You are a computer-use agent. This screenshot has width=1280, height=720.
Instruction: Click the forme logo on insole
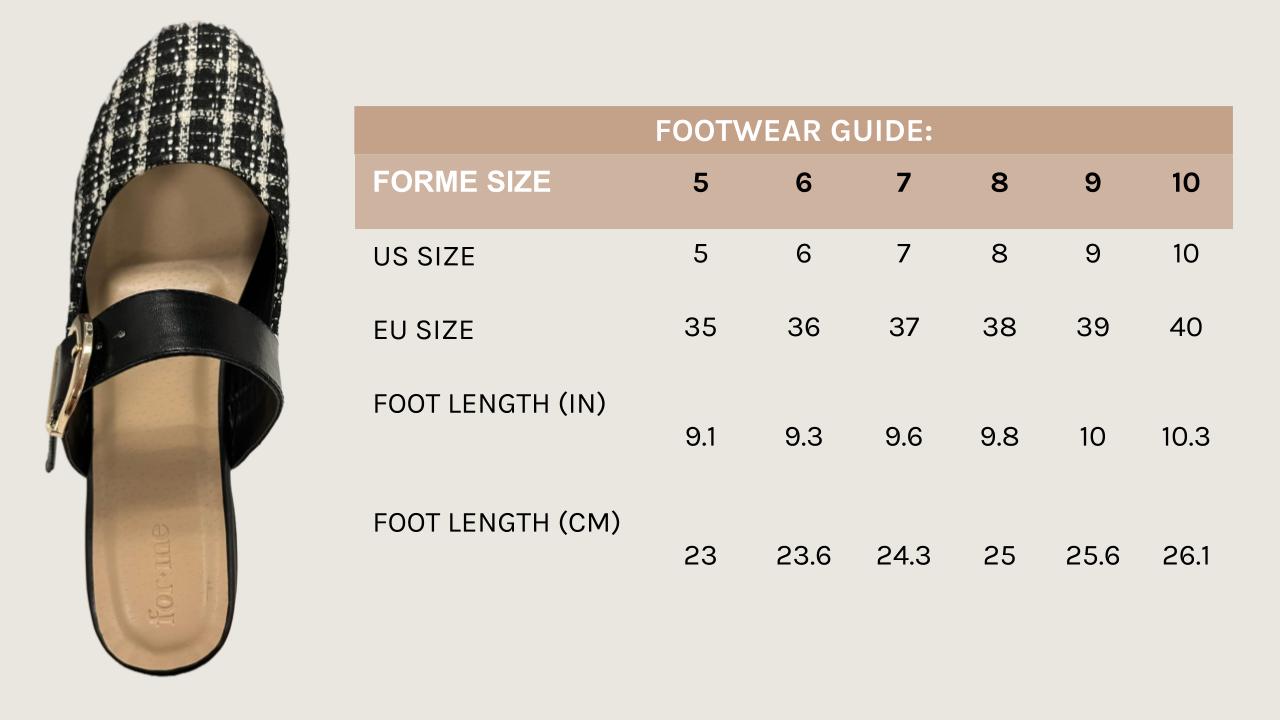pos(163,575)
